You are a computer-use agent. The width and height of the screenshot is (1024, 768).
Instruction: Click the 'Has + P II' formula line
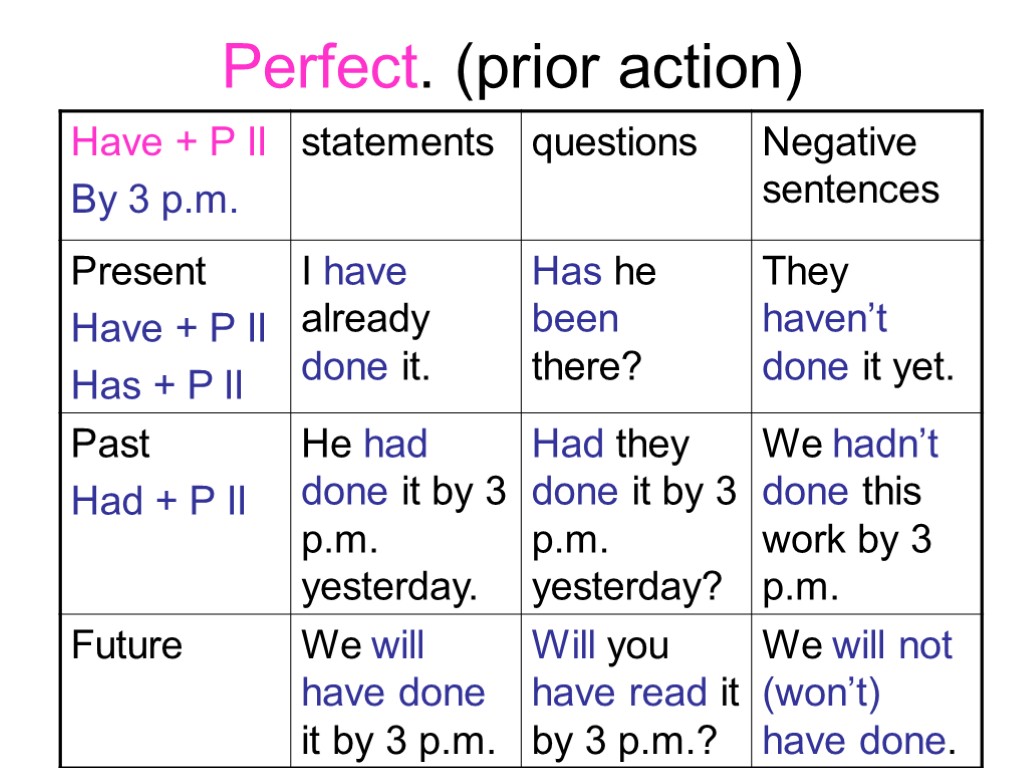point(157,386)
